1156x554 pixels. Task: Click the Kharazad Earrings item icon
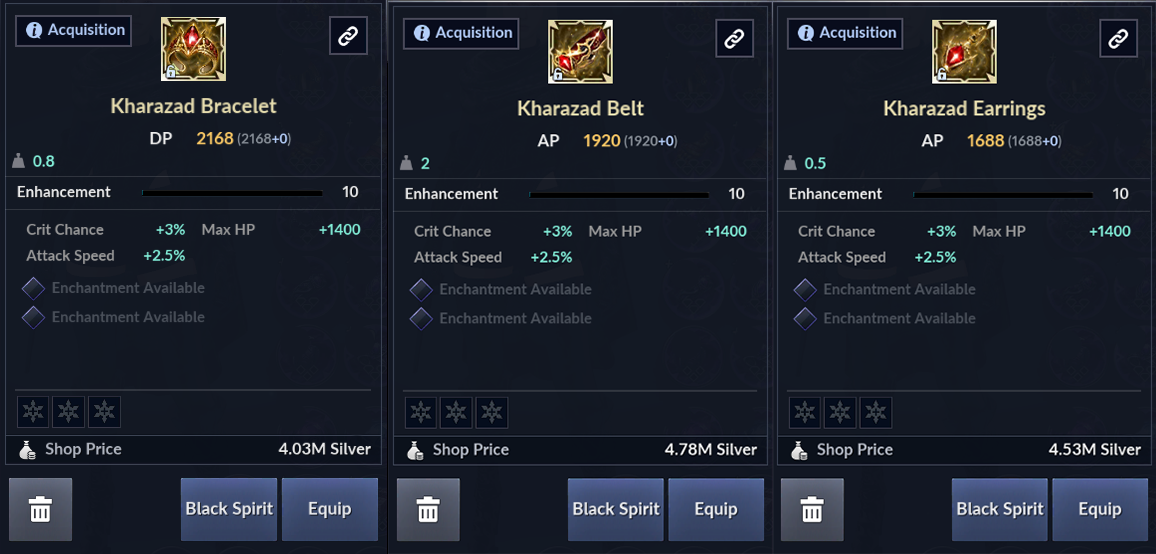coord(964,52)
